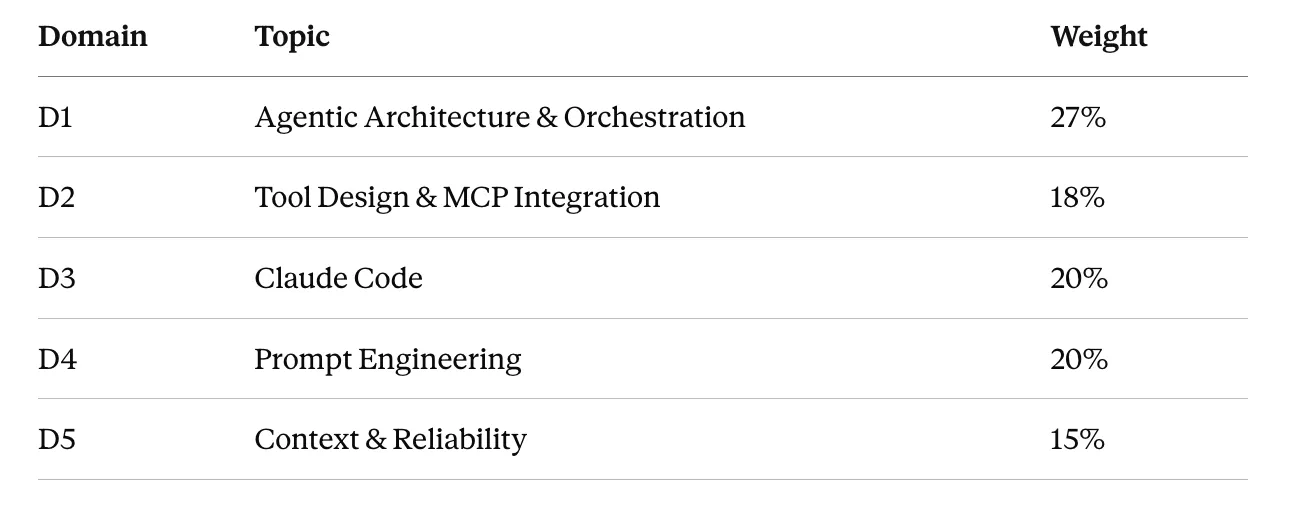
Task: Click the word Orchestration in D1 row
Action: 655,117
